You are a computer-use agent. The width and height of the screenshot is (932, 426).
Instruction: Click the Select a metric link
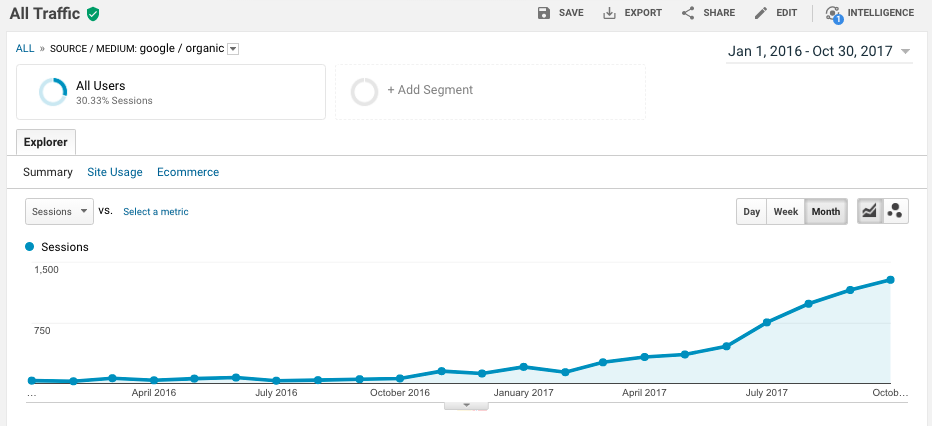pos(156,212)
